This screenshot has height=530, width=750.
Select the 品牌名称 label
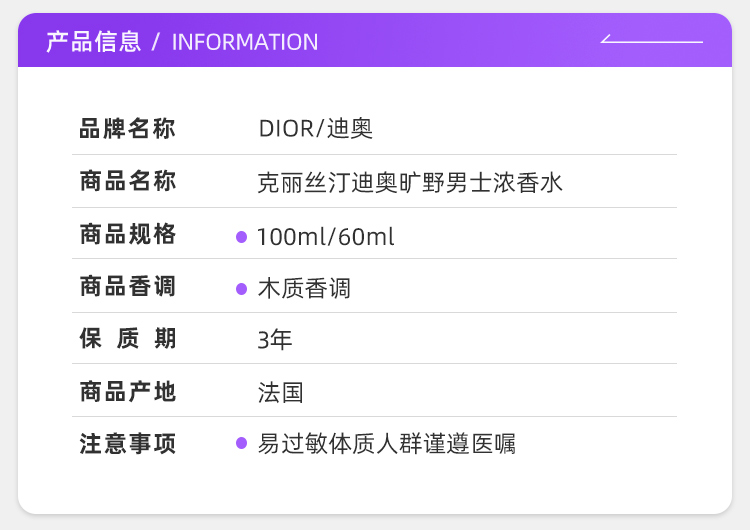click(x=127, y=129)
